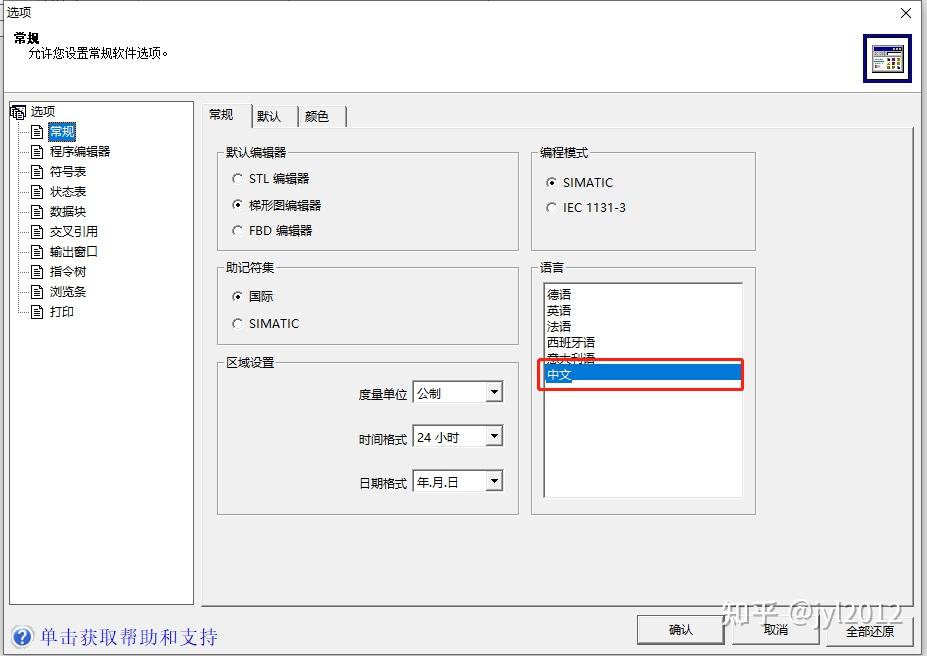
Task: Select the 符号表 icon in the options tree
Action: pos(35,171)
